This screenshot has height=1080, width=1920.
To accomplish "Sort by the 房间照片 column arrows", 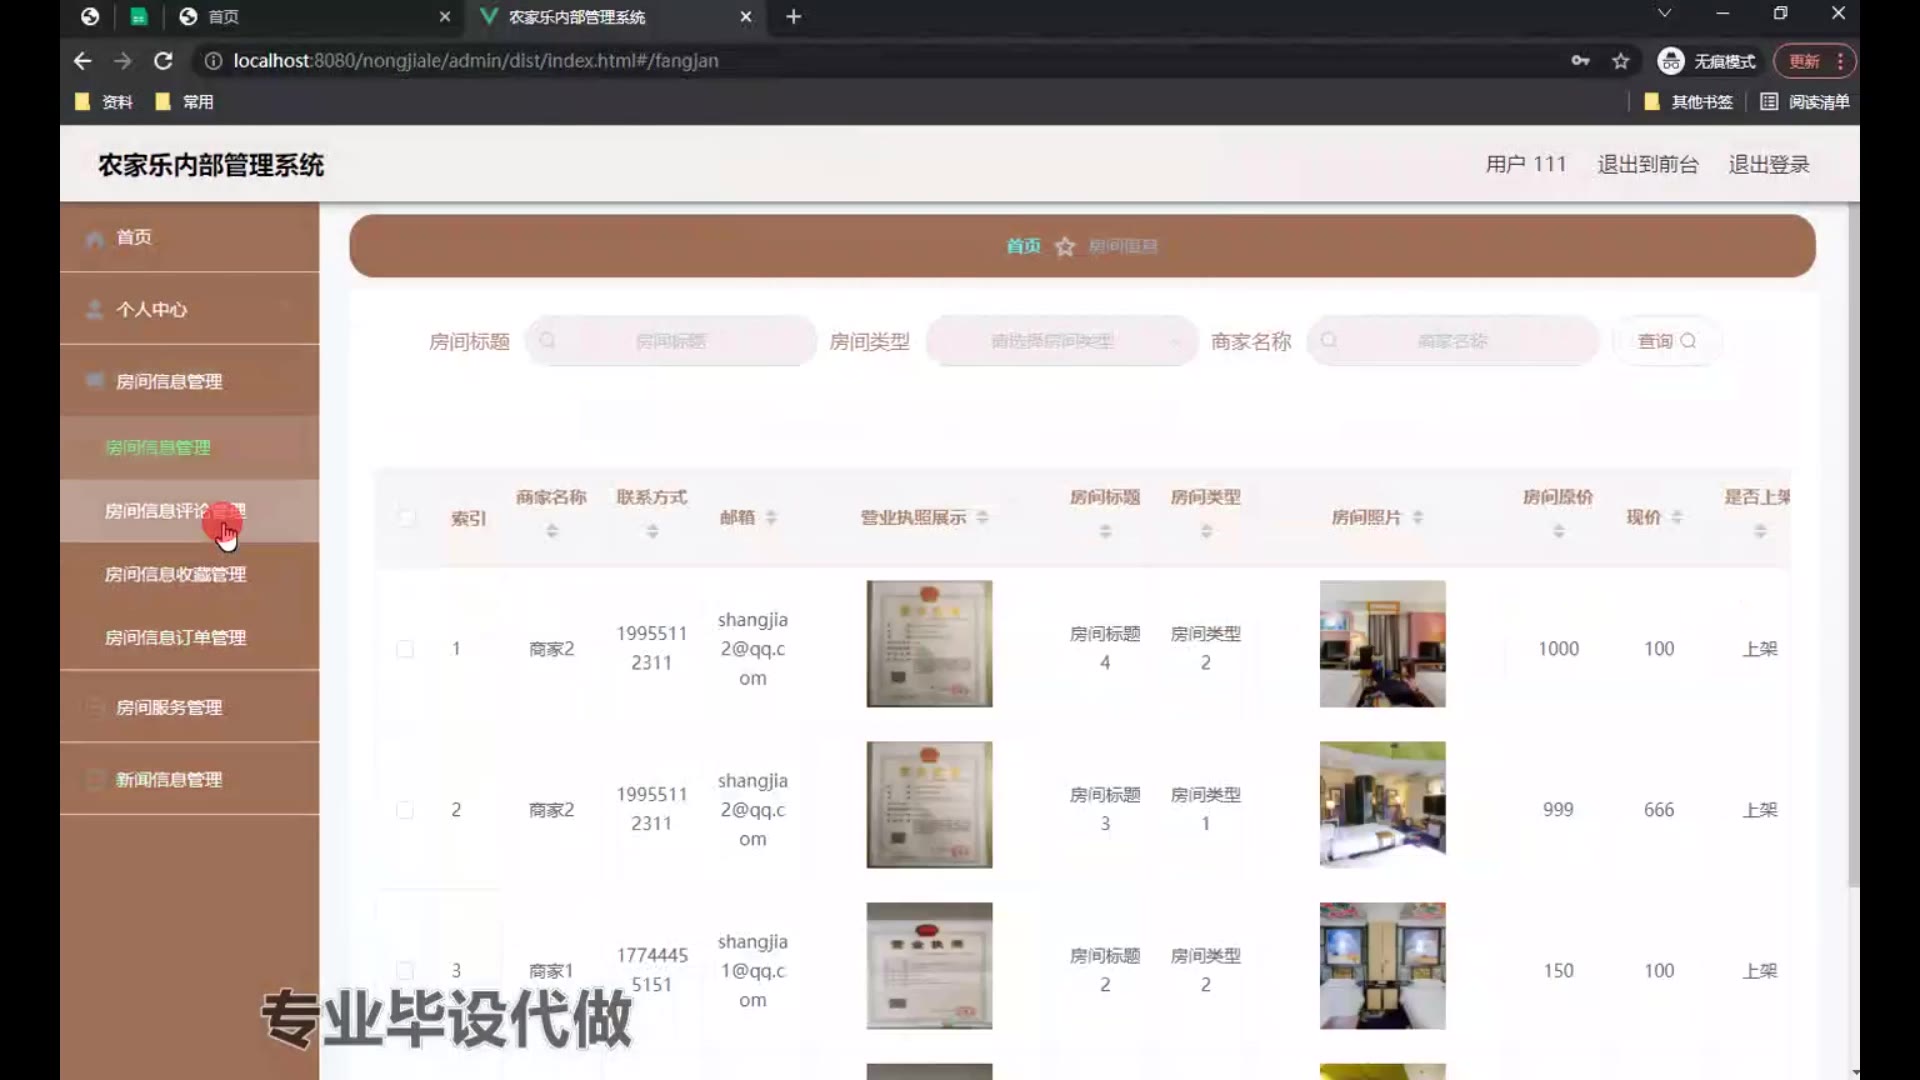I will pyautogui.click(x=1417, y=517).
